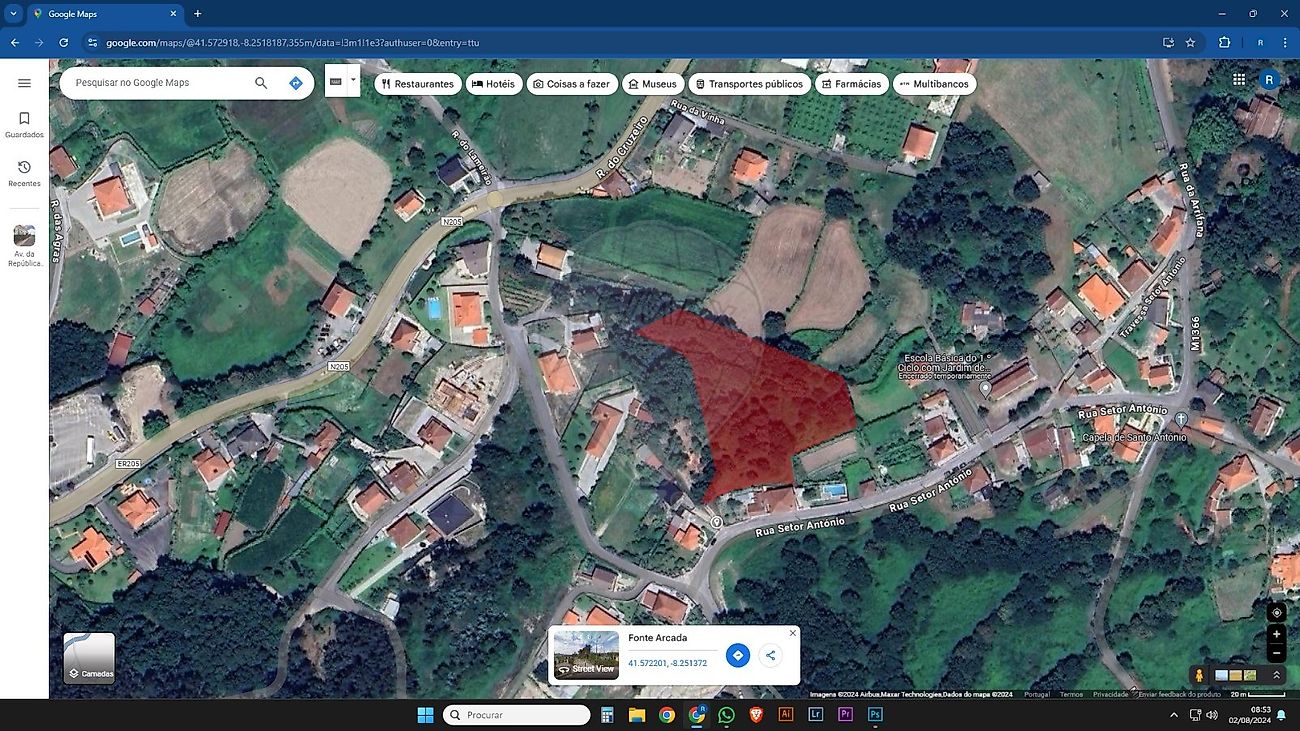Click the dropped pin on Rua Setor António
Image resolution: width=1300 pixels, height=731 pixels.
716,522
